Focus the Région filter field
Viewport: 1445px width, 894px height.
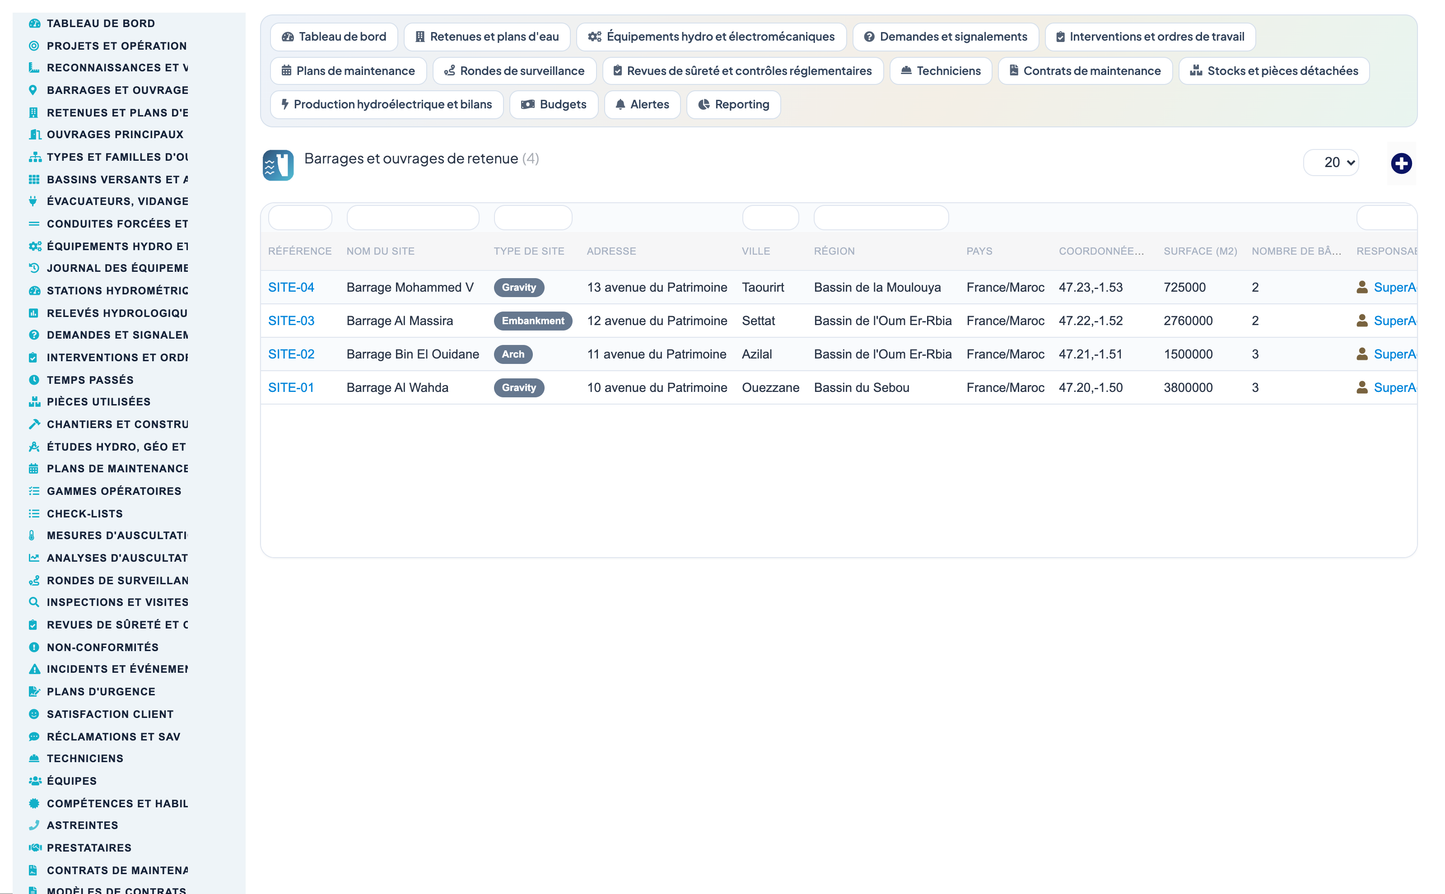(881, 218)
